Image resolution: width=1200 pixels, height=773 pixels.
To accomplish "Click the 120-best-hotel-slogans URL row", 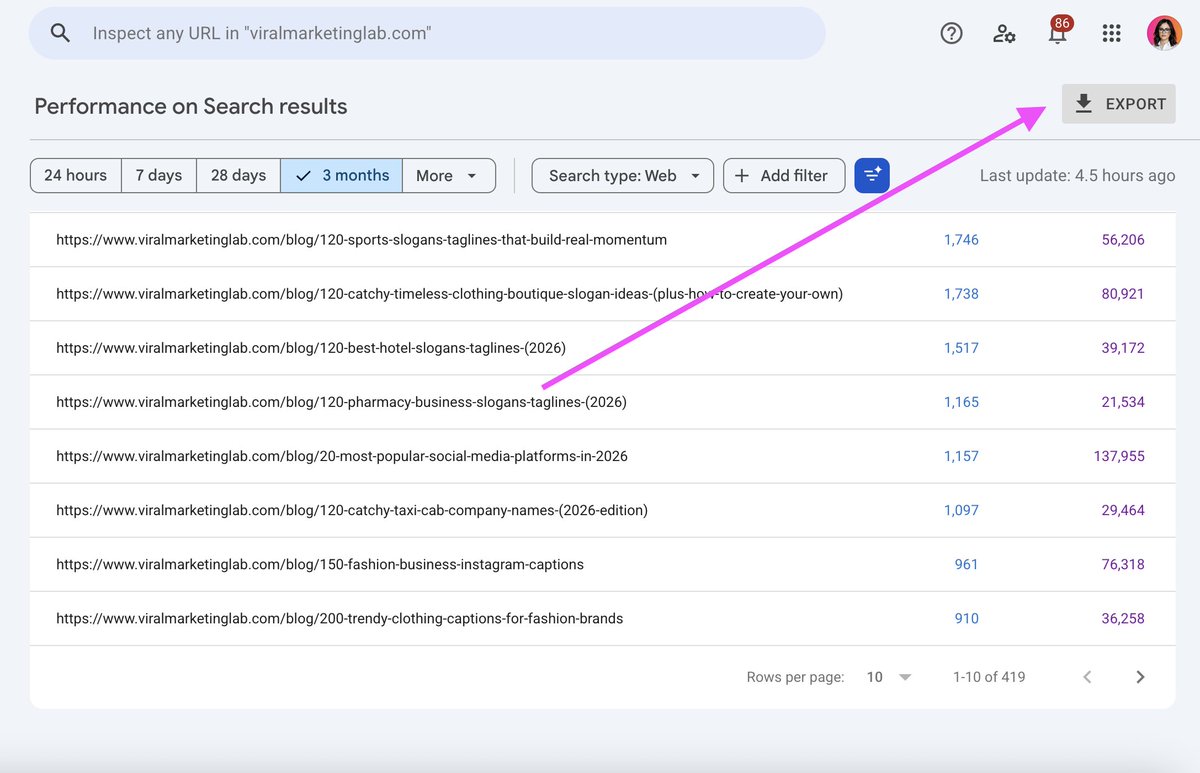I will pos(603,348).
